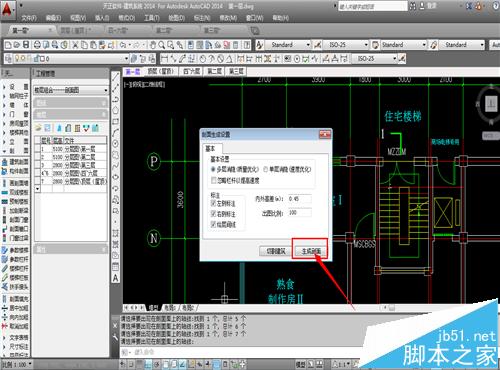Select the Table tool in draw toolbar
This screenshot has width=500, height=370.
pyautogui.click(x=115, y=267)
